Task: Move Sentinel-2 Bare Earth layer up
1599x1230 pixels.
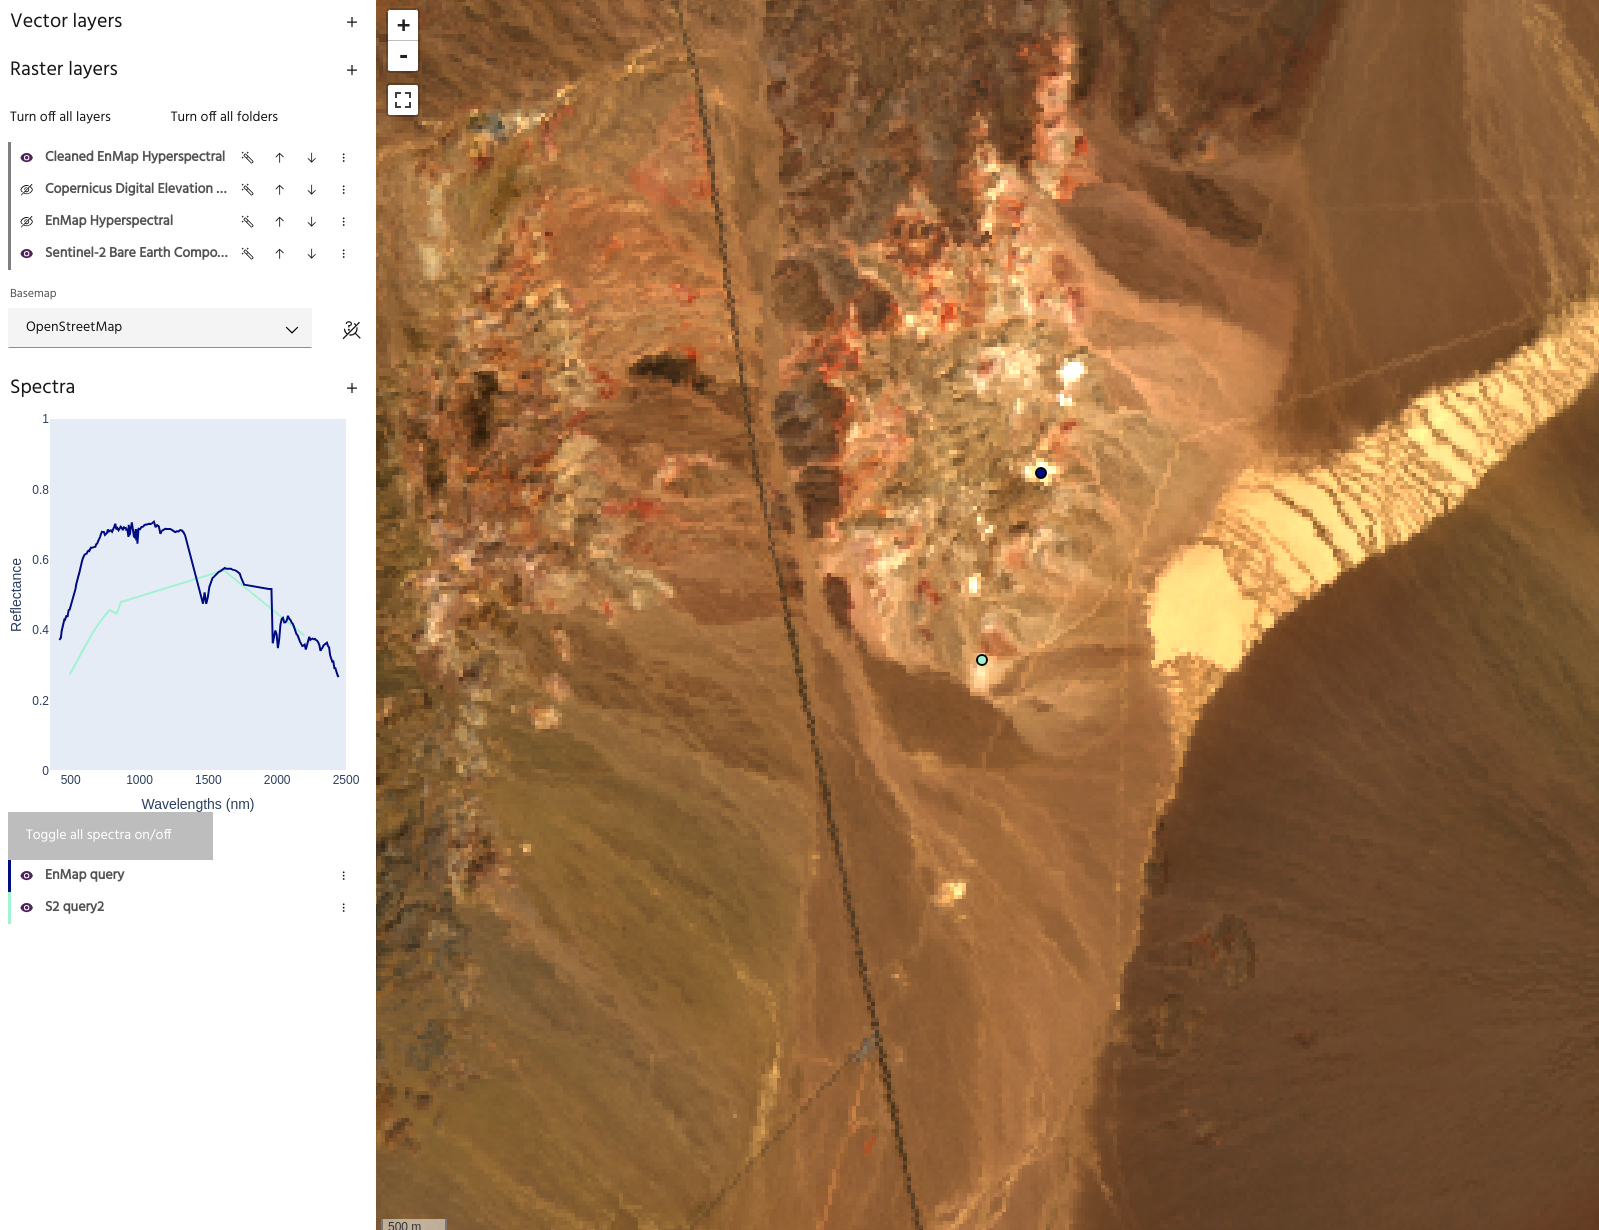Action: pyautogui.click(x=280, y=254)
